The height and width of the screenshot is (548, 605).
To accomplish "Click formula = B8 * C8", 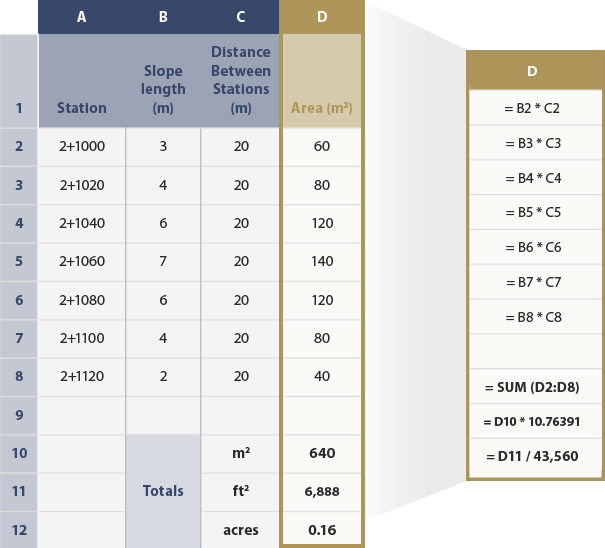I will coord(535,317).
